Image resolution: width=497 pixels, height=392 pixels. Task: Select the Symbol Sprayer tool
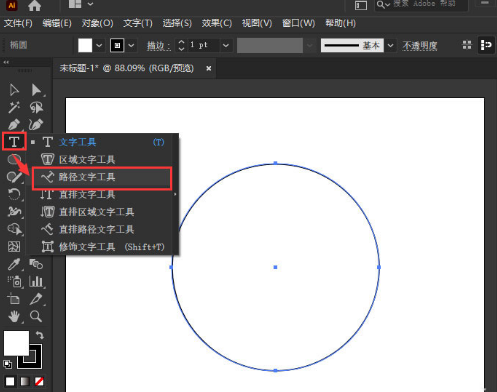coord(14,281)
